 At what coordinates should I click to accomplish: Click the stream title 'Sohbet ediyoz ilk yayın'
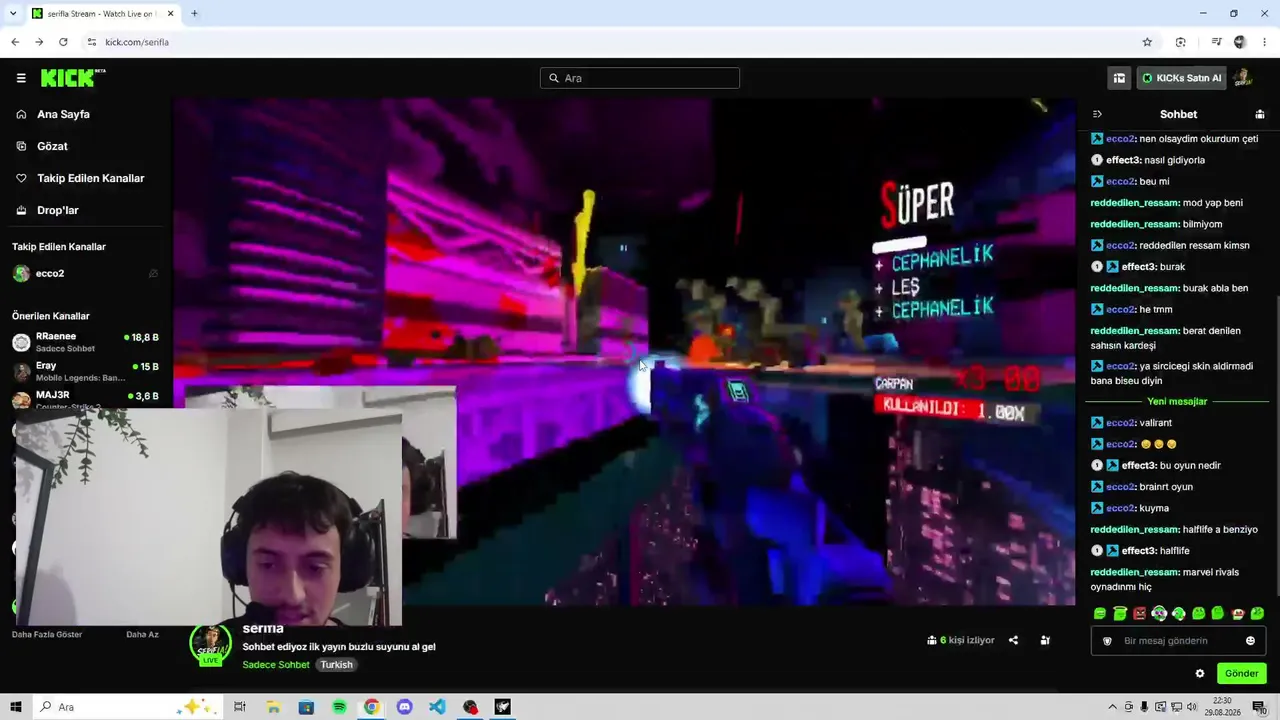pyautogui.click(x=339, y=647)
